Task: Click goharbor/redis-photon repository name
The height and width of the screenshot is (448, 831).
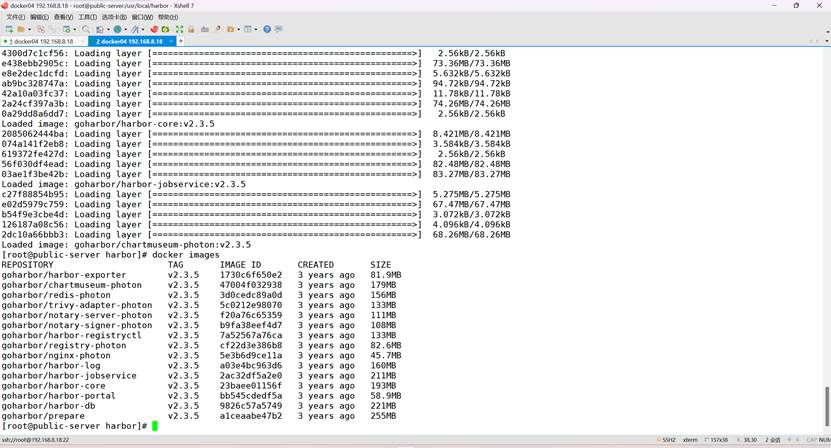Action: pyautogui.click(x=56, y=295)
